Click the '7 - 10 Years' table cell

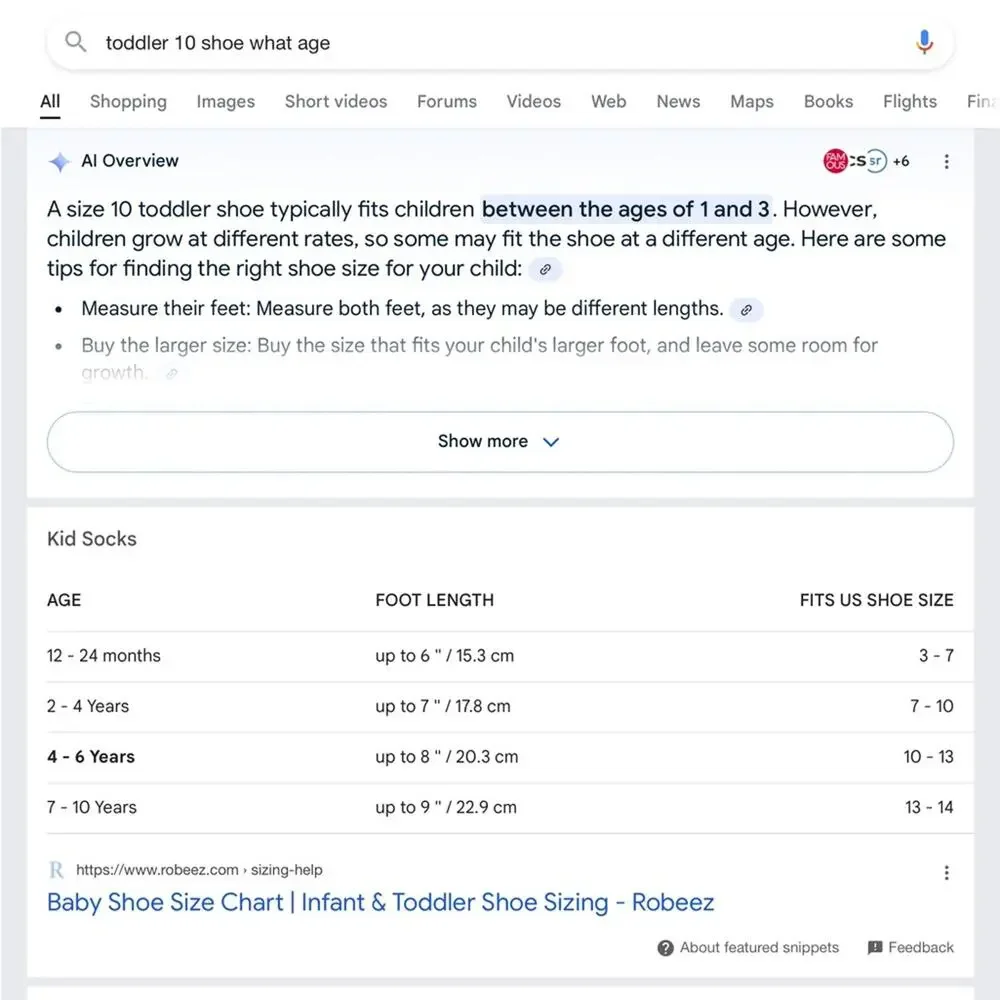pyautogui.click(x=92, y=807)
